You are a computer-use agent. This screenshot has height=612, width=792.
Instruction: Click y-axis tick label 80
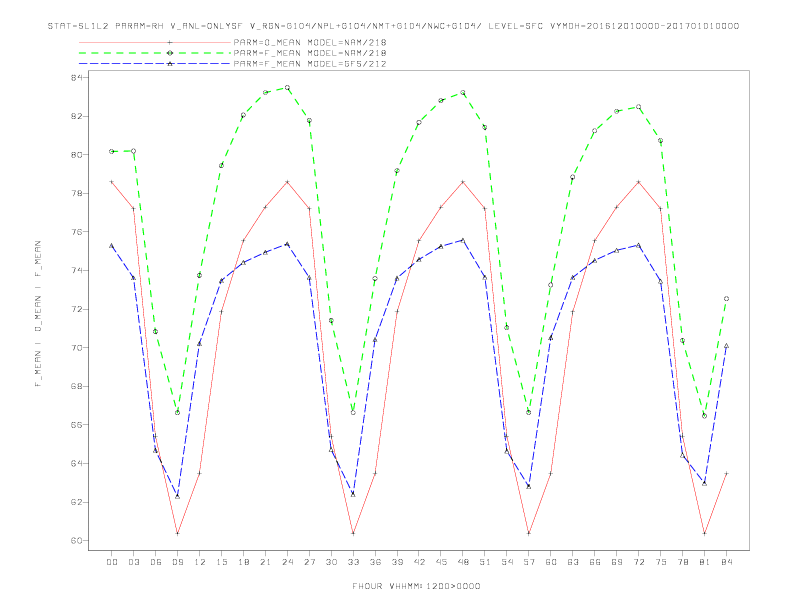[x=77, y=155]
